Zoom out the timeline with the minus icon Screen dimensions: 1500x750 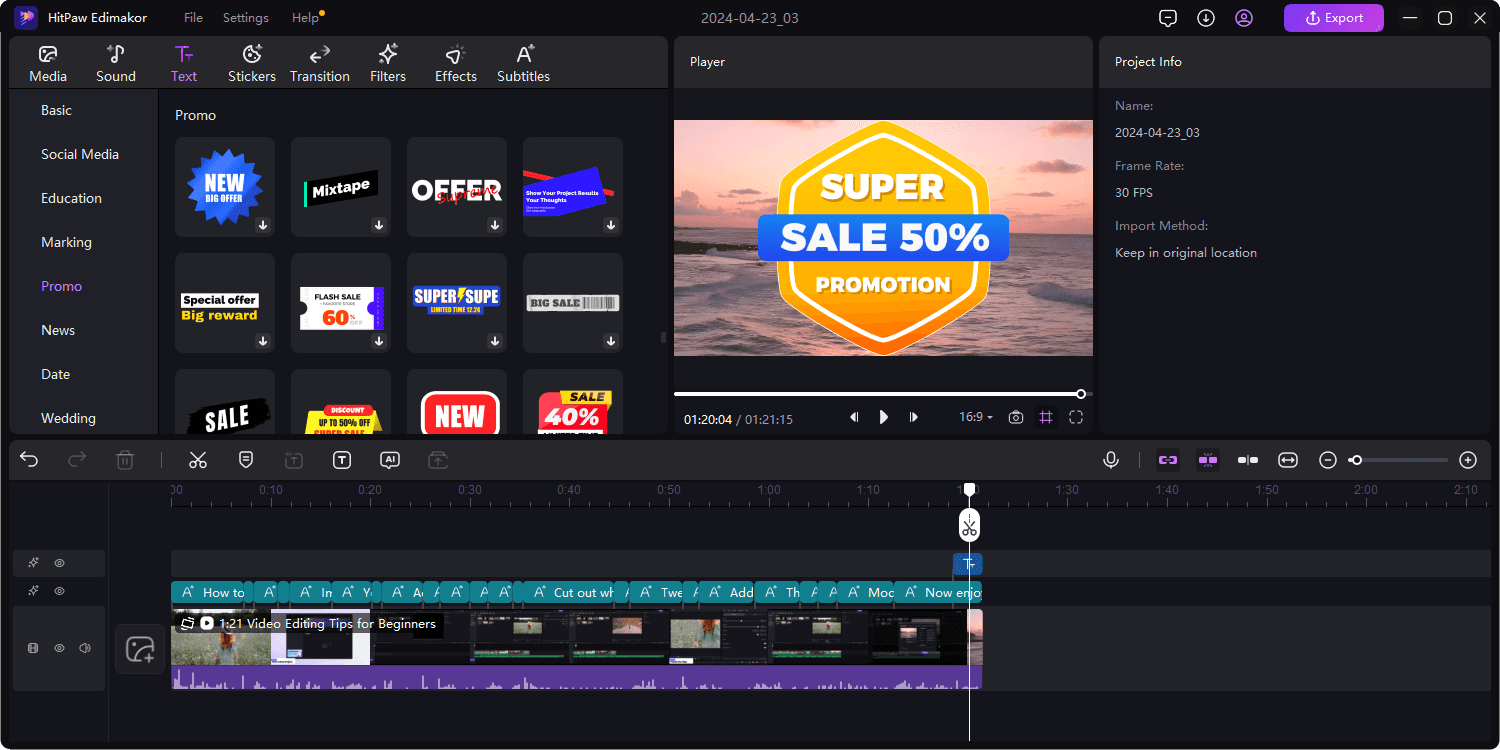1328,460
